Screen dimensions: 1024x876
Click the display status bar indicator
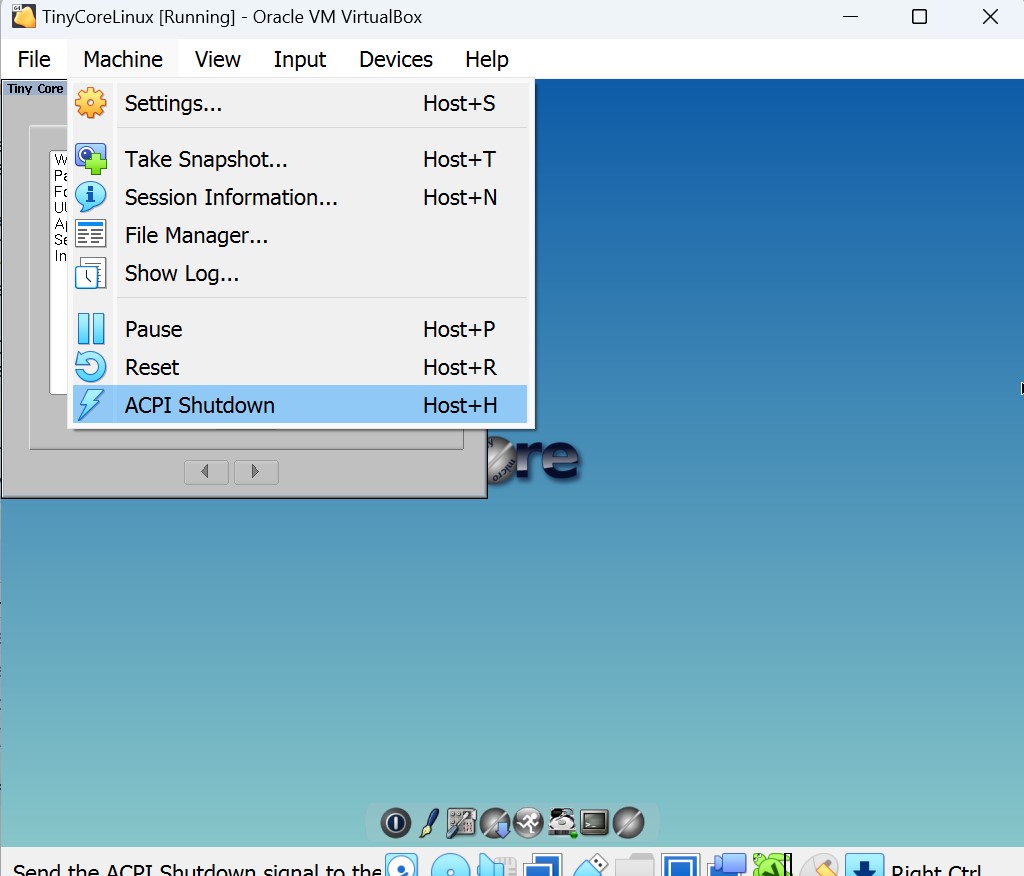coord(680,866)
